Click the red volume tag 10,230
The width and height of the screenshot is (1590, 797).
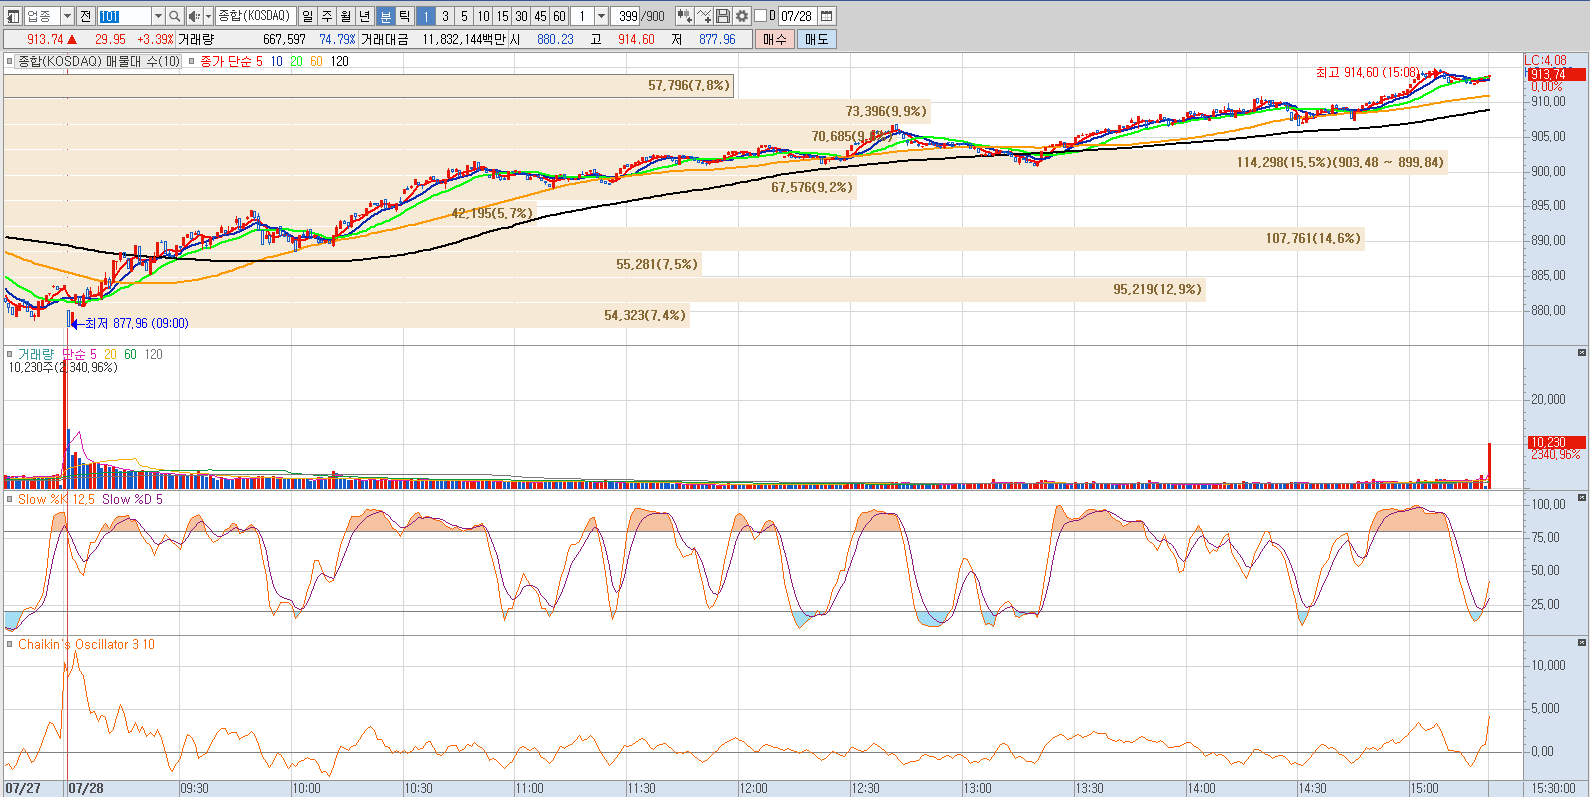pos(1555,442)
